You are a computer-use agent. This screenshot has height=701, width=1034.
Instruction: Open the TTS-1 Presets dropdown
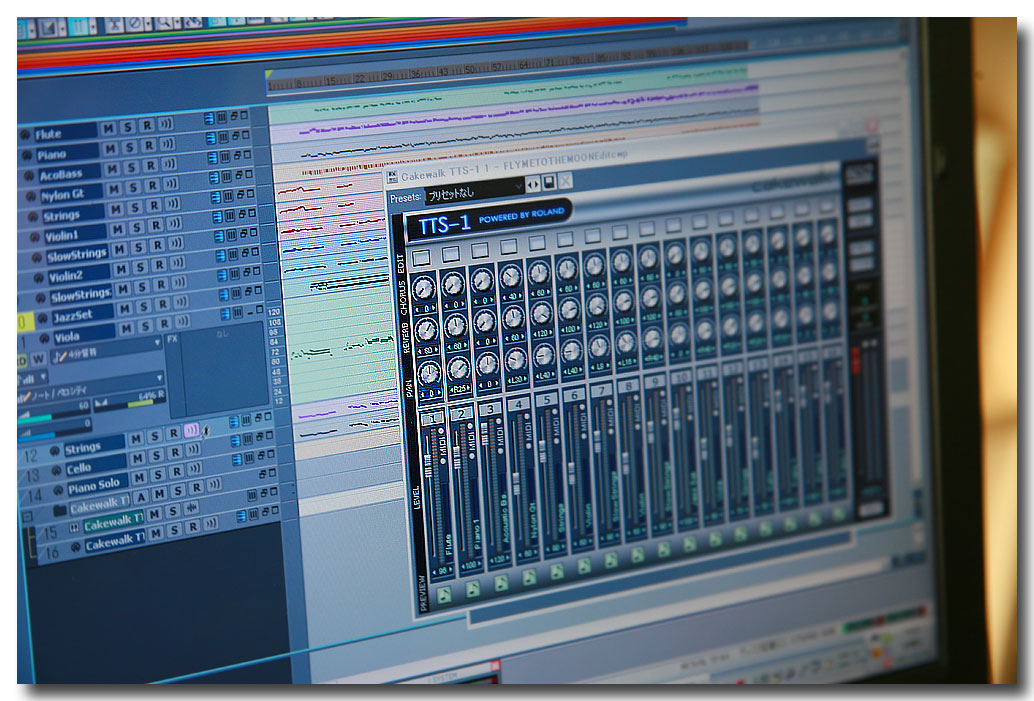tap(519, 187)
